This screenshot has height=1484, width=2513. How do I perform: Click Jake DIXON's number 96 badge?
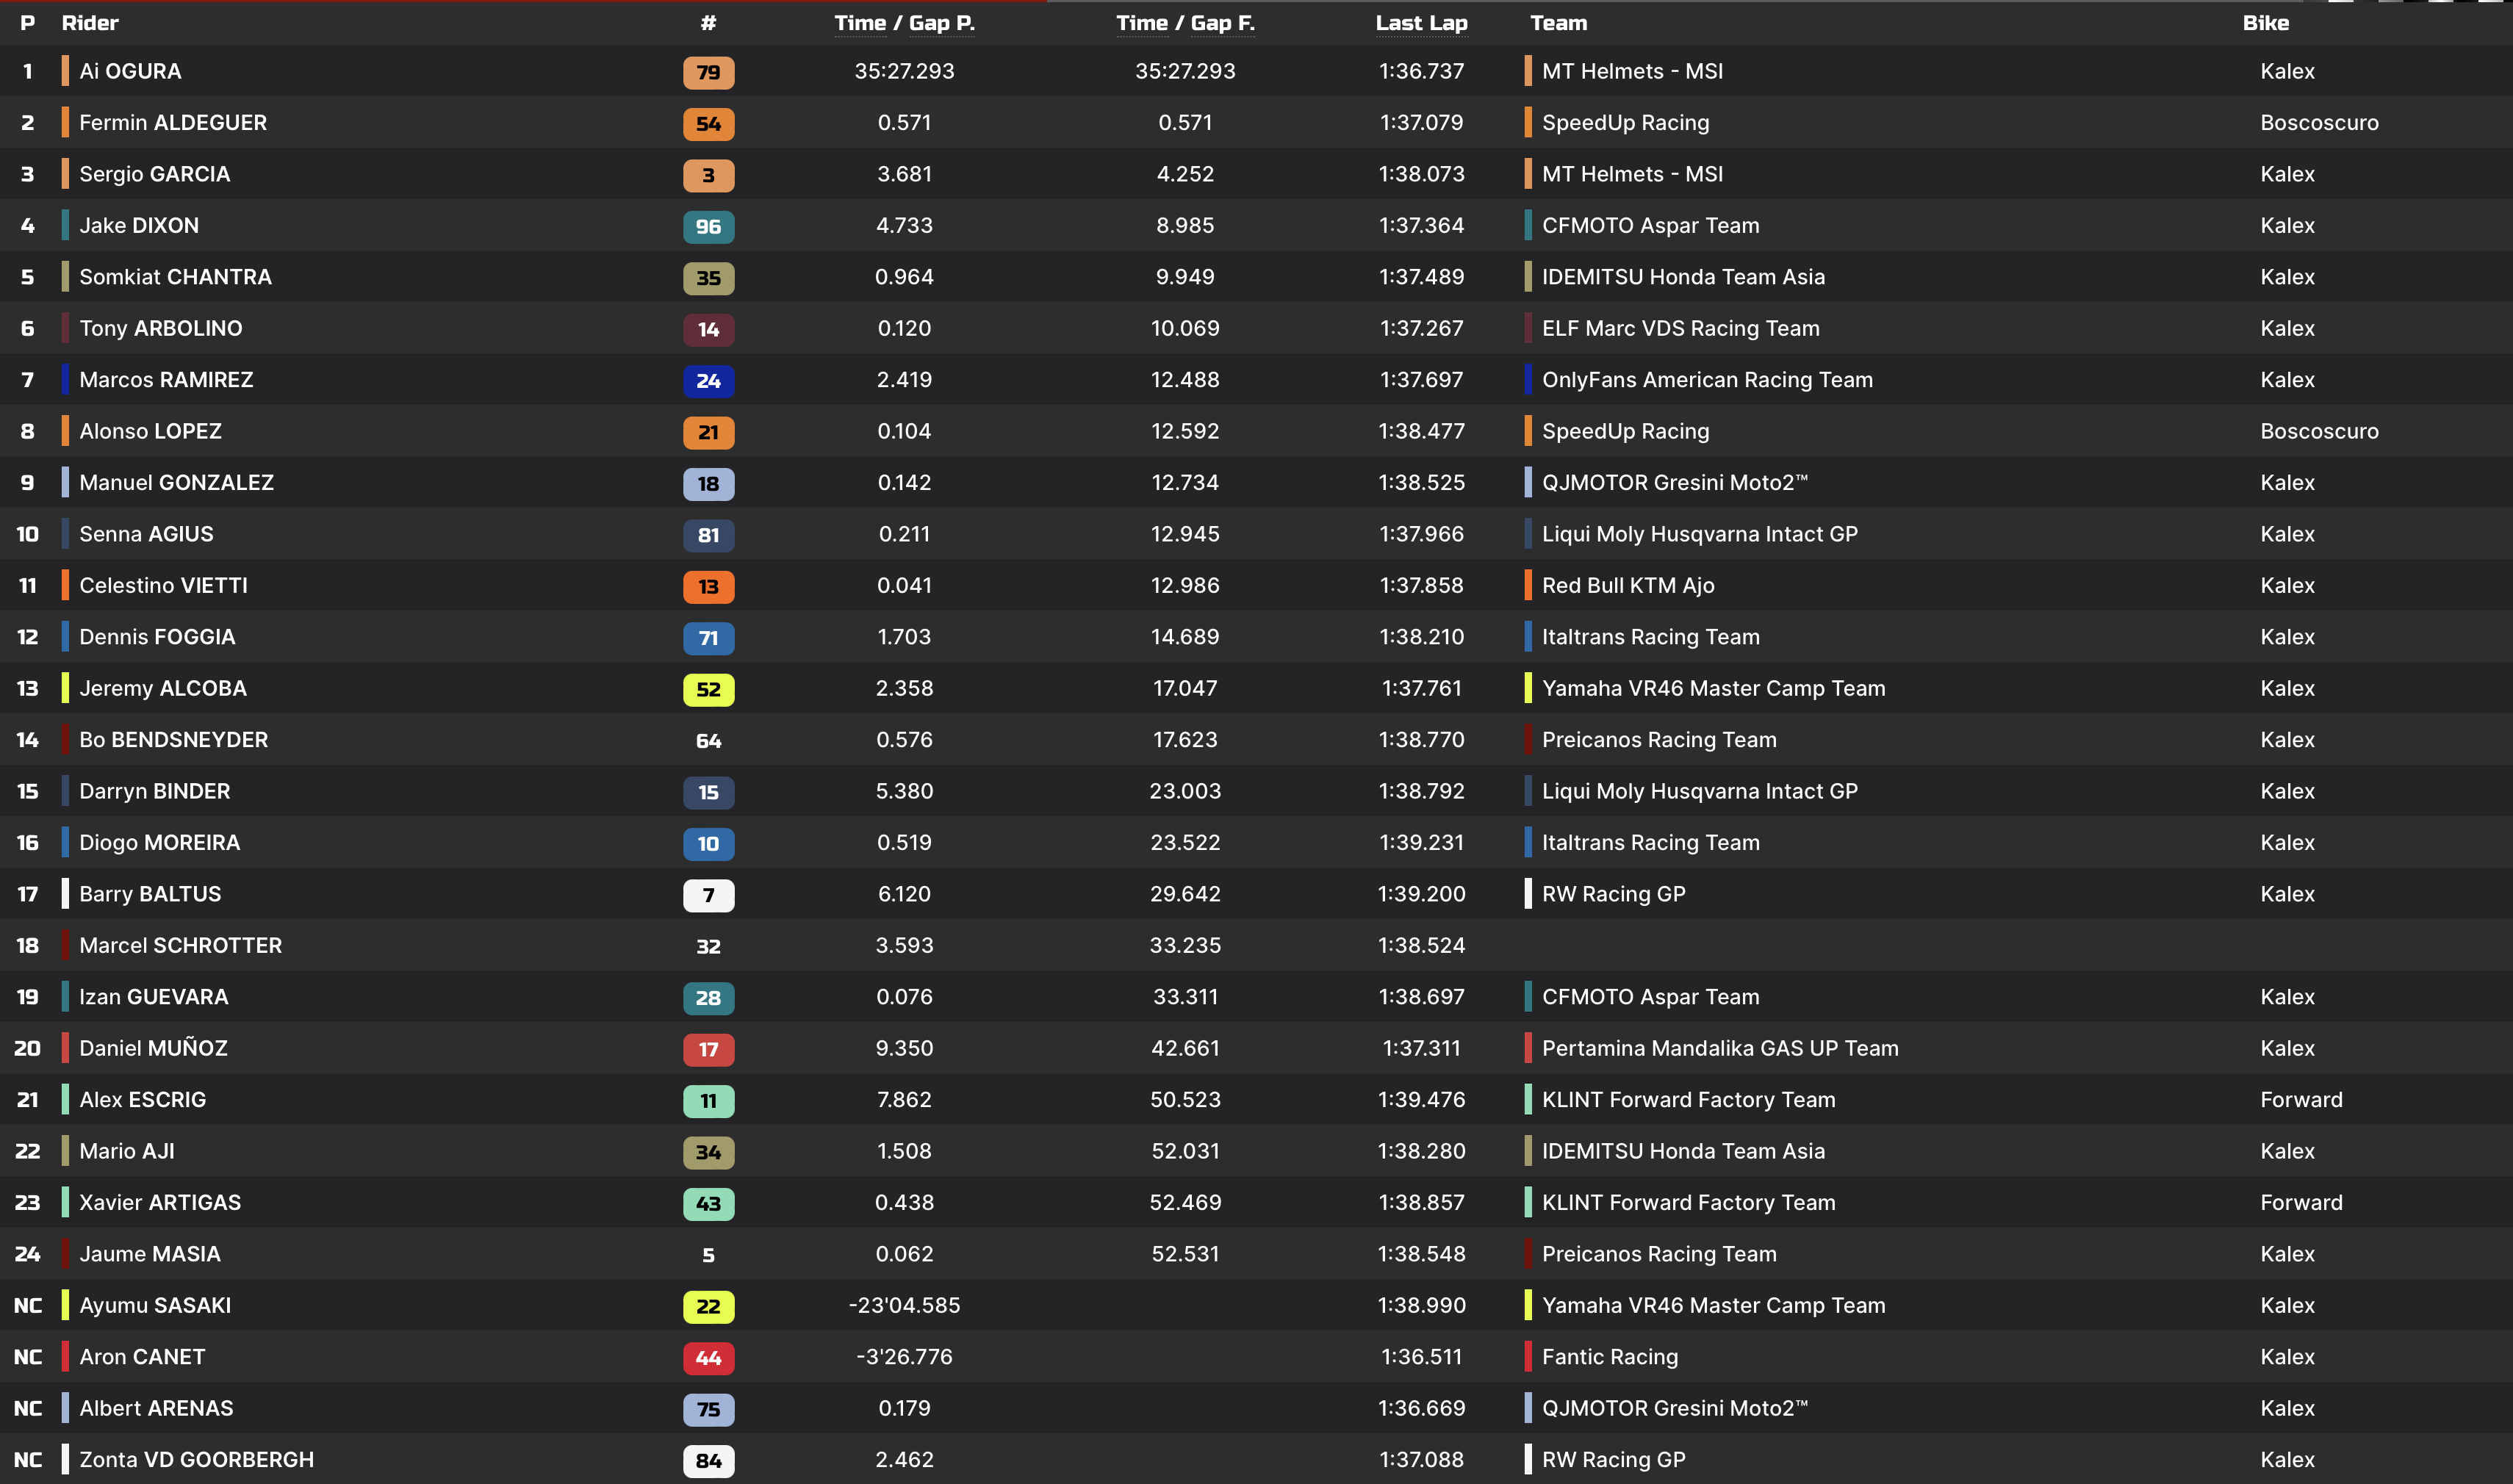point(708,226)
